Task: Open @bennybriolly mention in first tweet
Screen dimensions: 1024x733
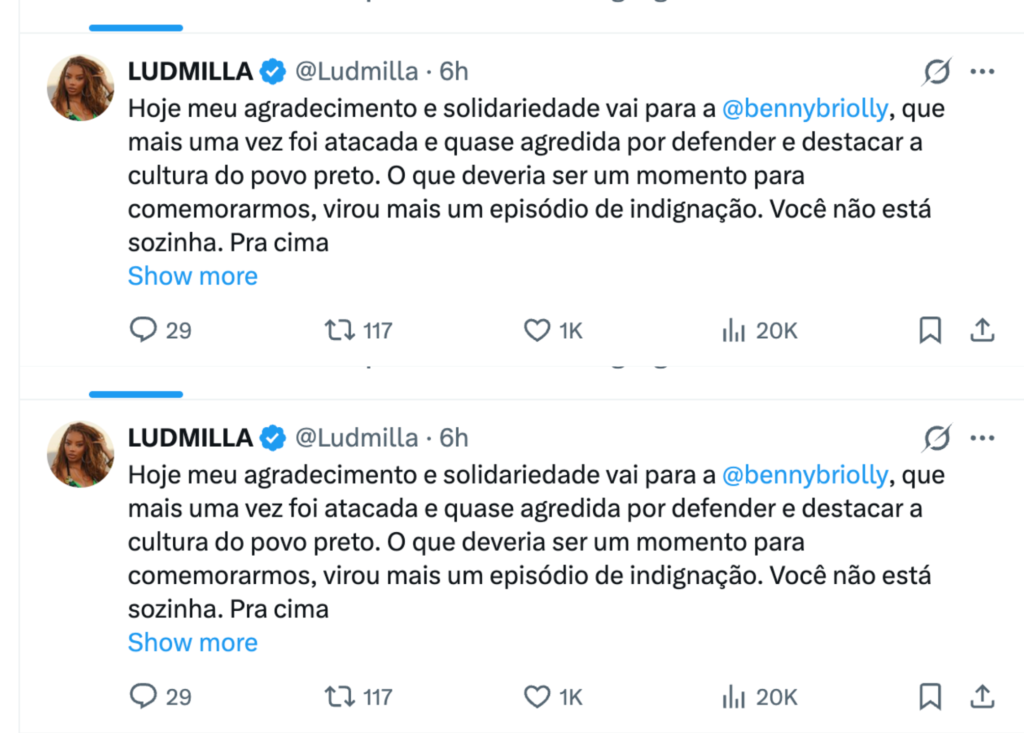Action: (x=804, y=108)
